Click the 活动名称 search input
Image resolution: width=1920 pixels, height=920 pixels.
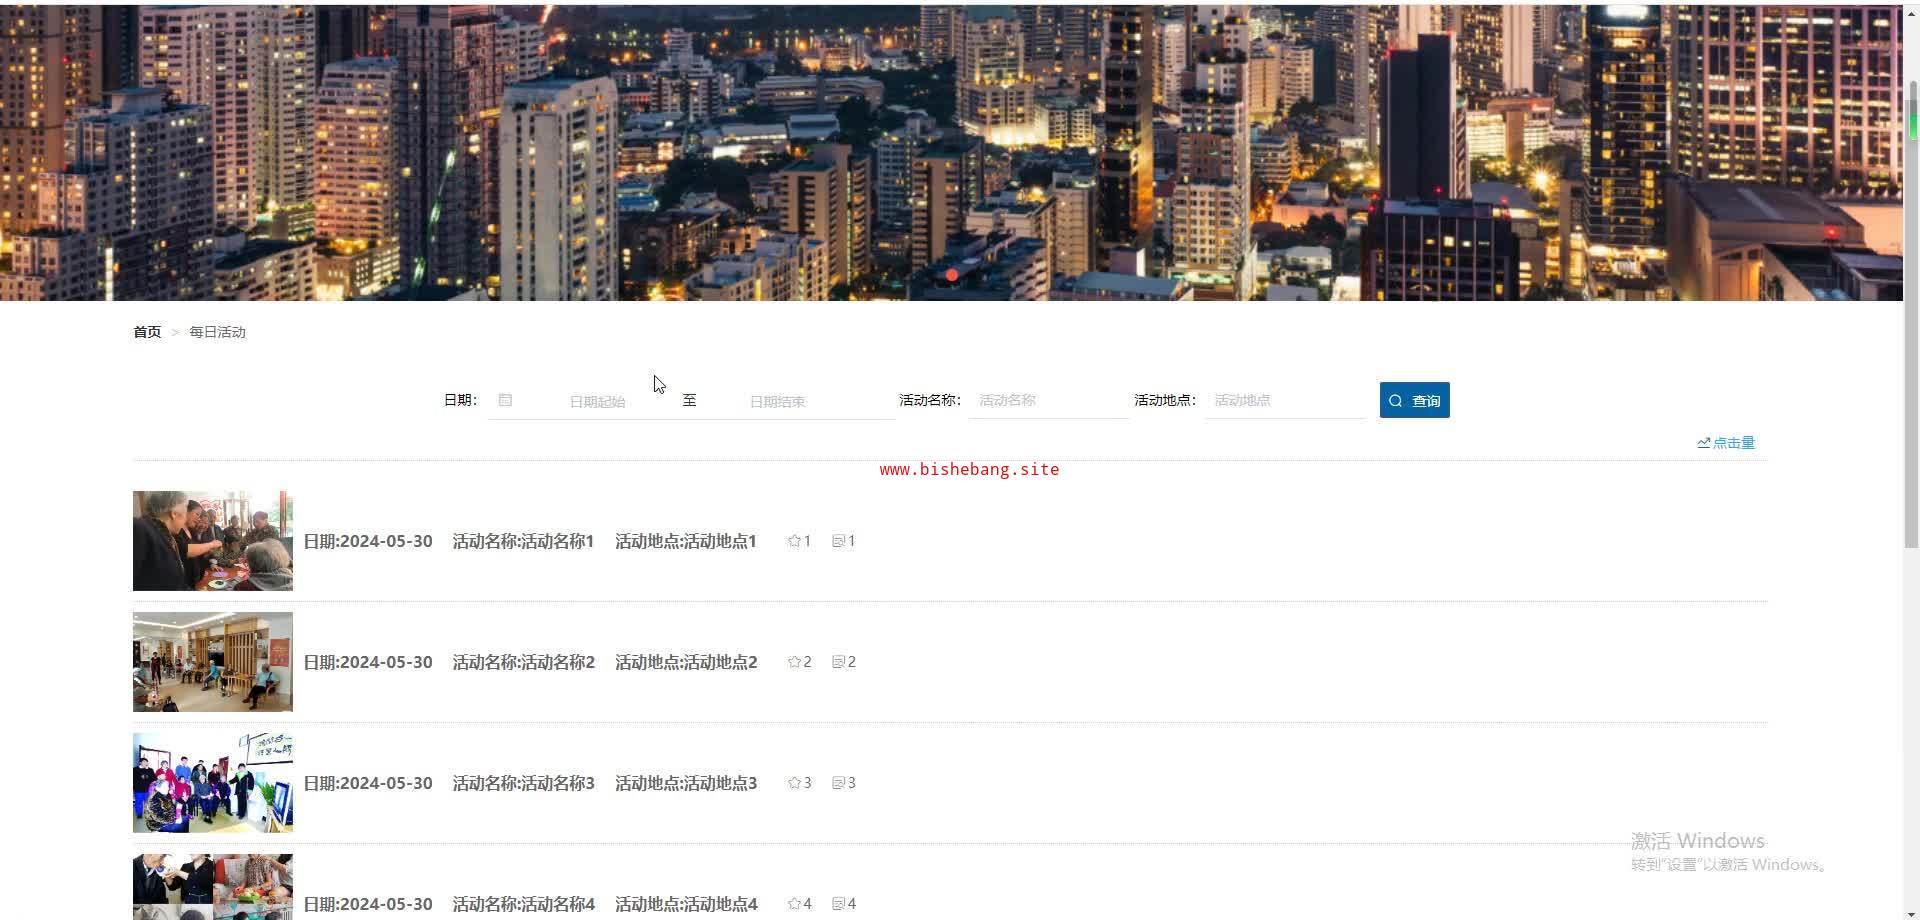pos(1048,400)
